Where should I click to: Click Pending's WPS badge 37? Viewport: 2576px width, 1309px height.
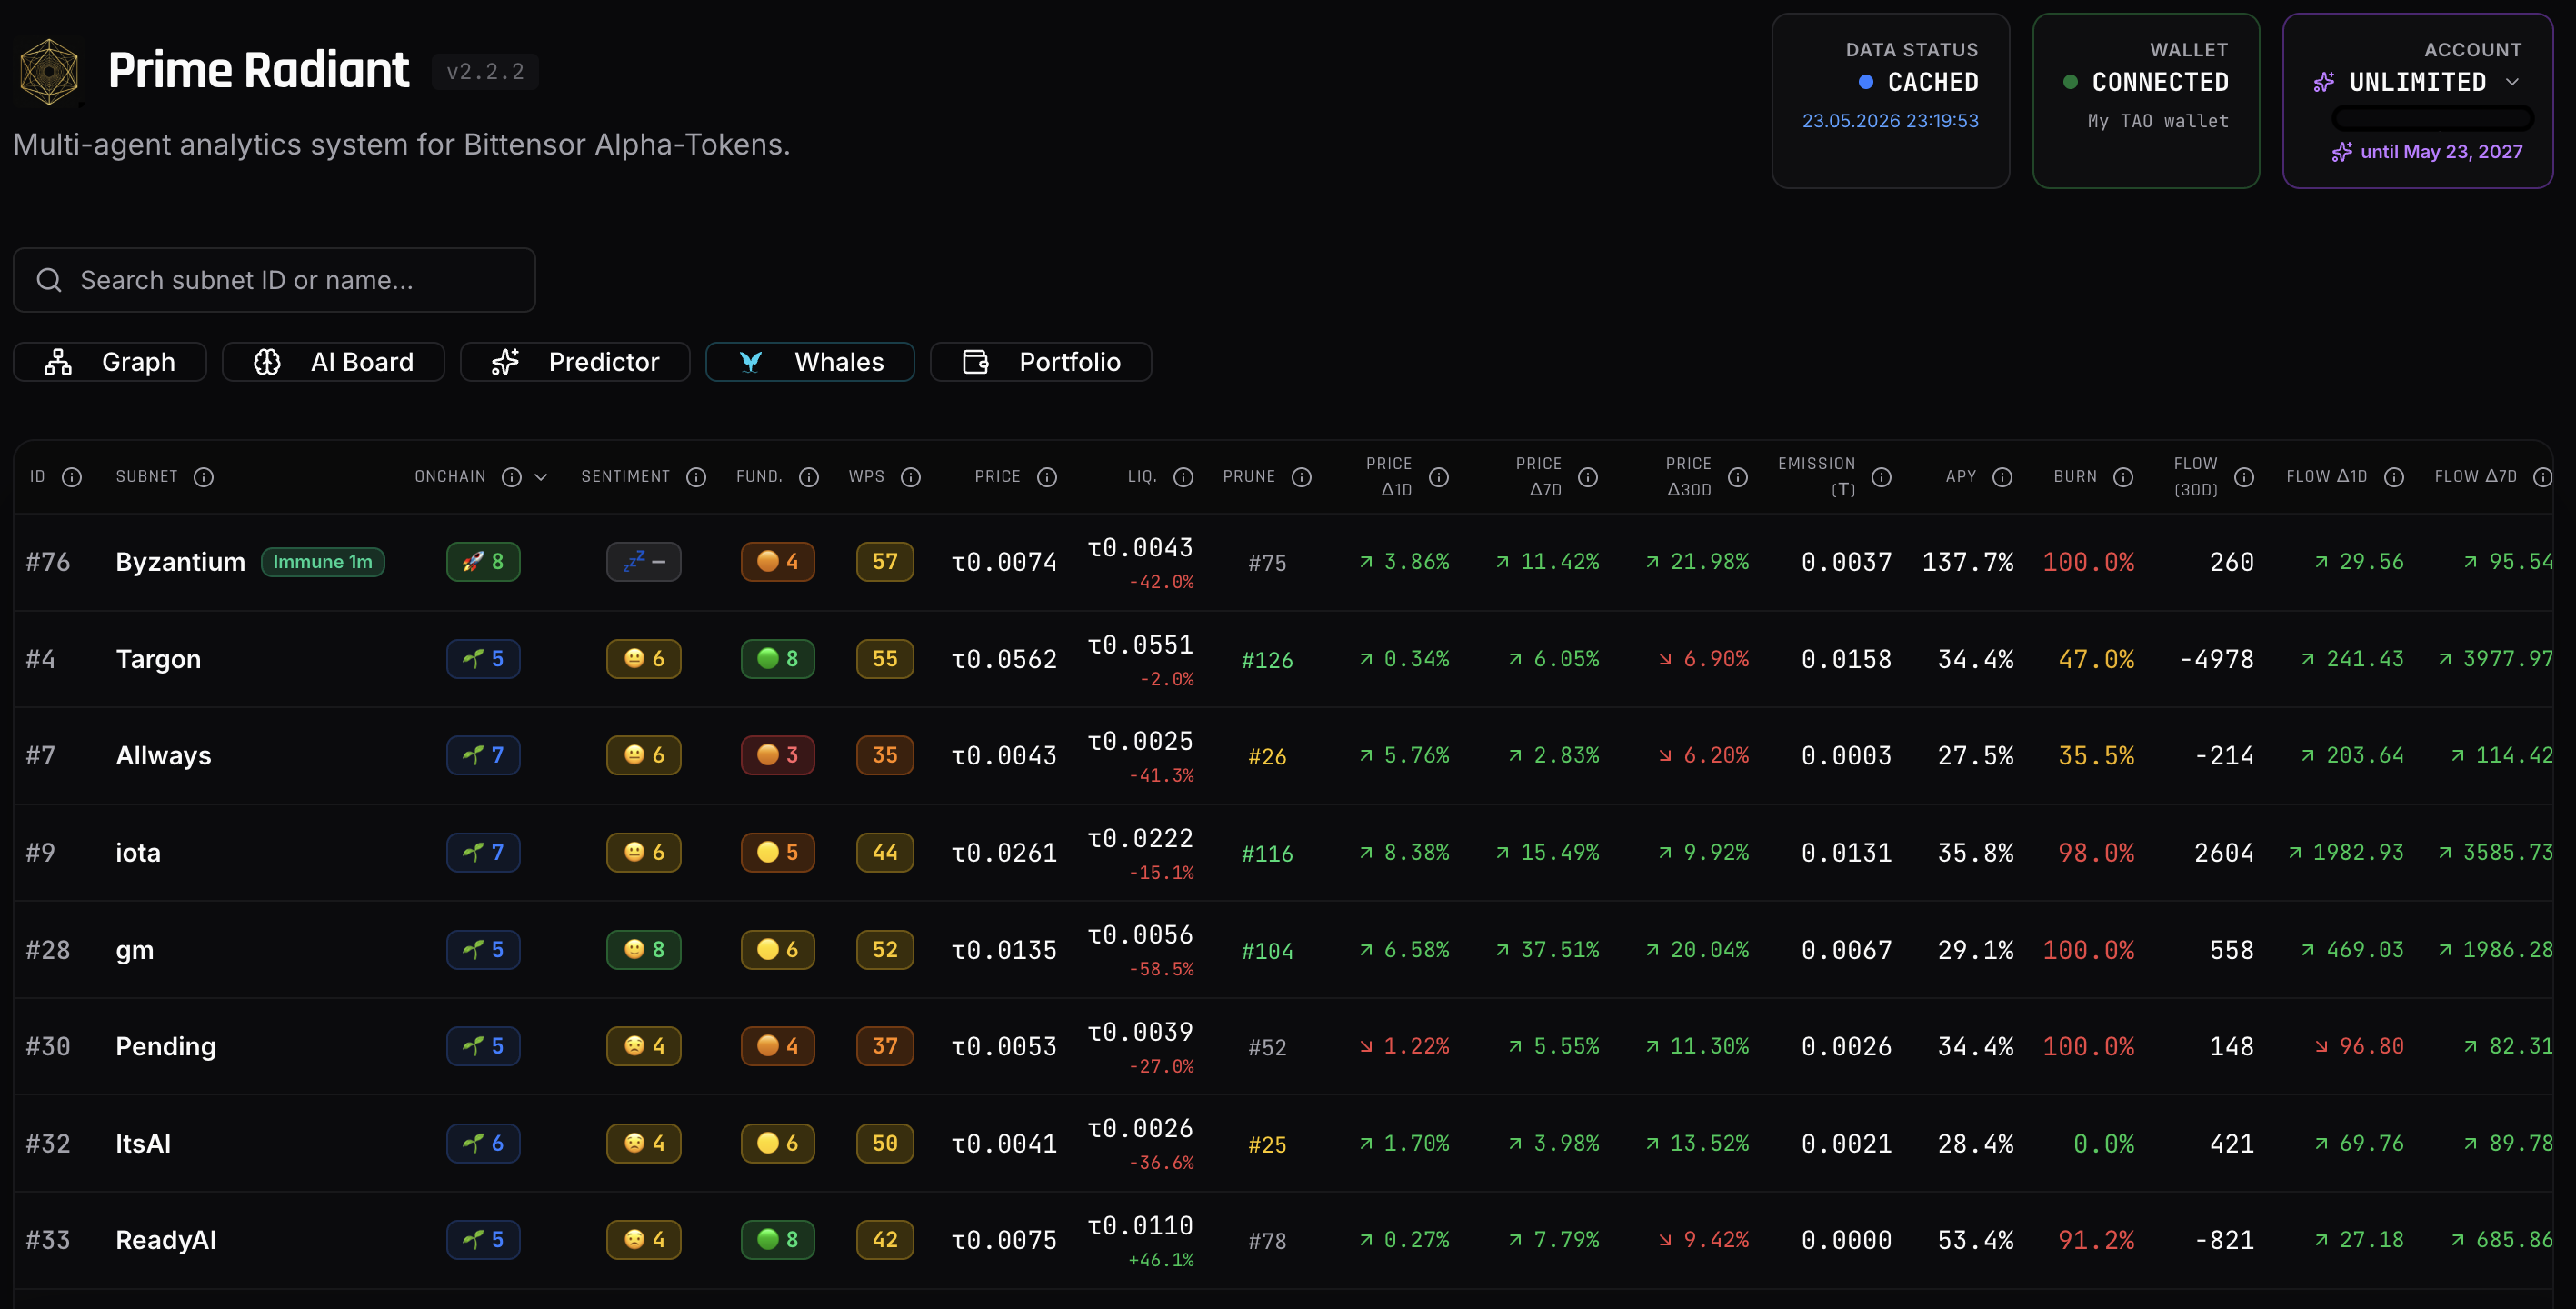click(x=885, y=1046)
